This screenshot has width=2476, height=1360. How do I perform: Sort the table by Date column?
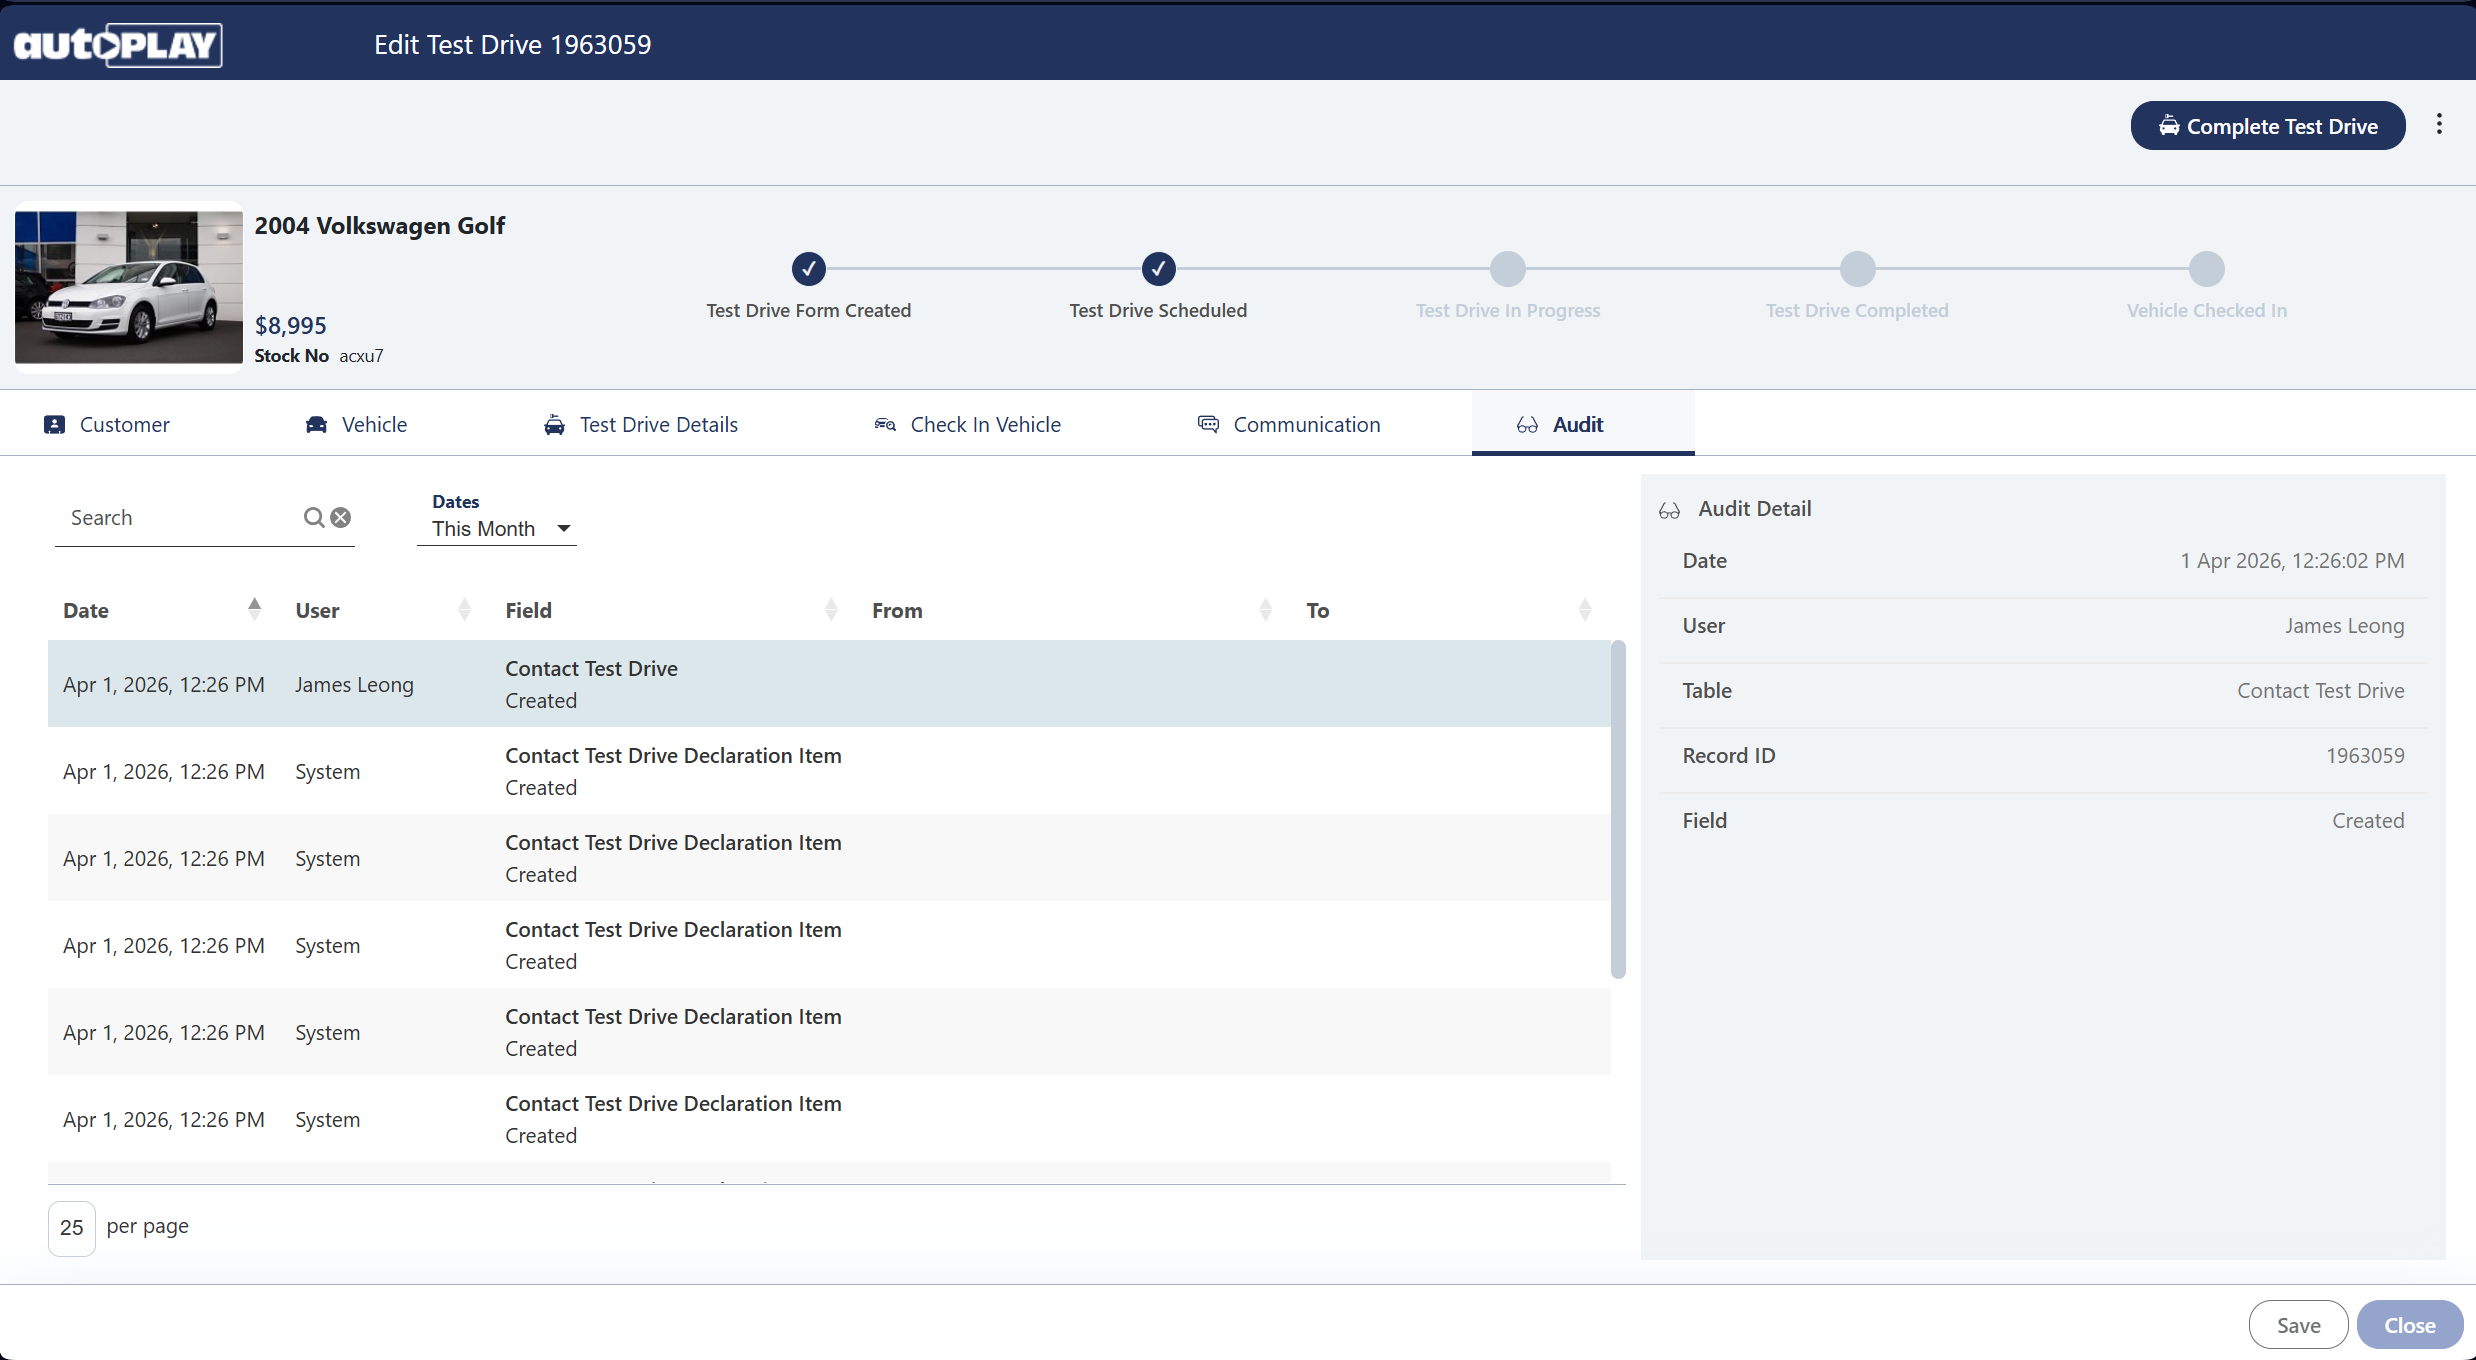[254, 609]
